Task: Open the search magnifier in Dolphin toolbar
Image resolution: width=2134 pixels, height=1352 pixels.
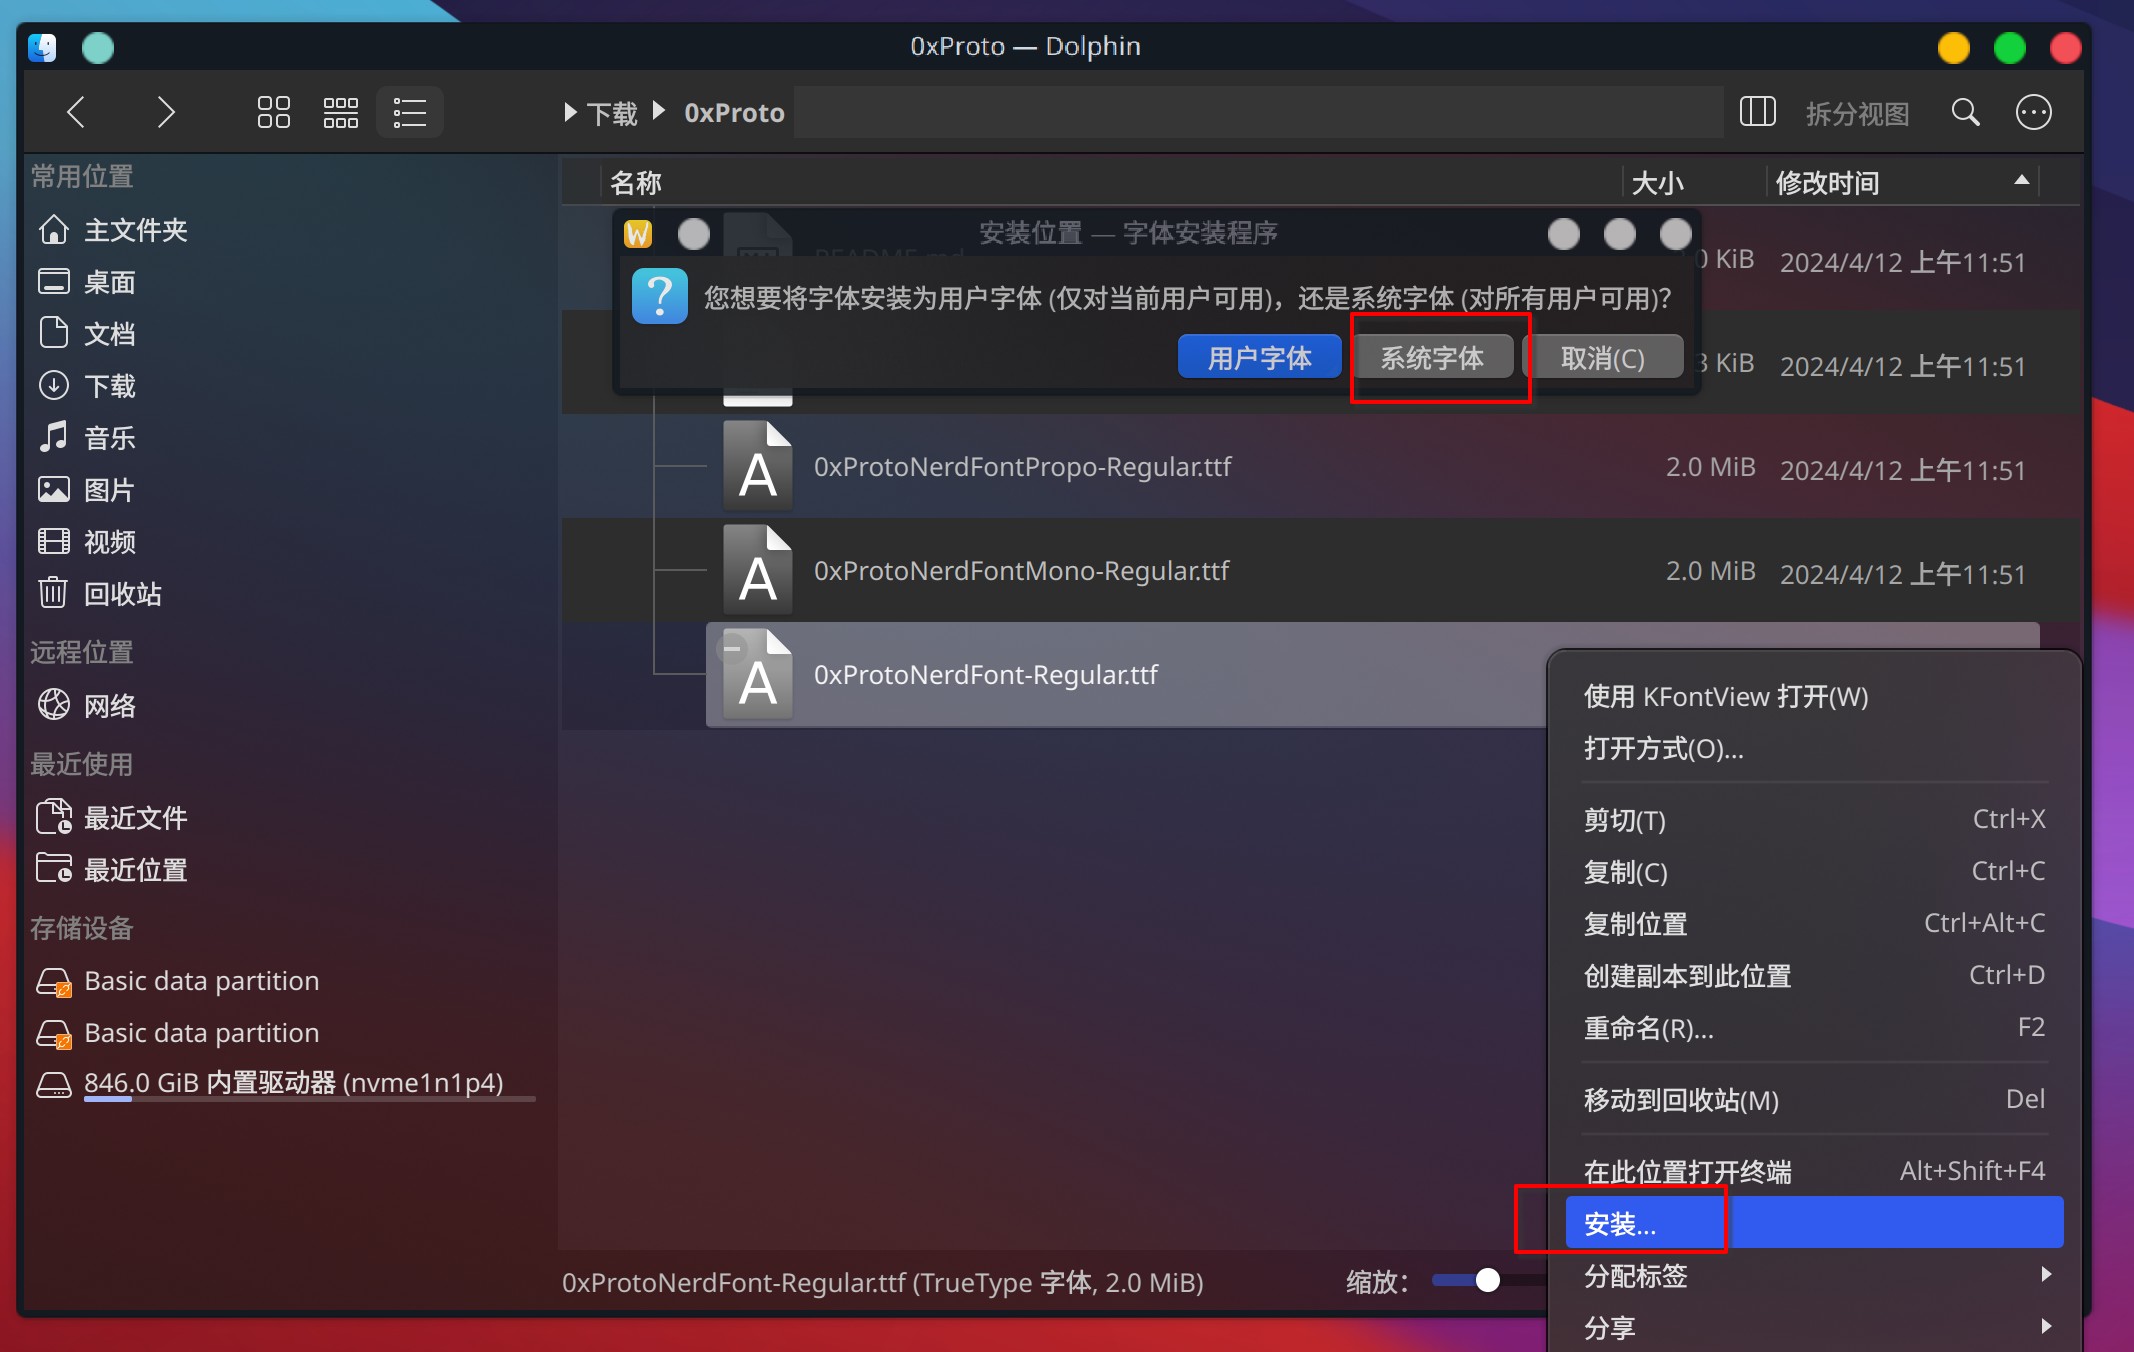Action: point(1965,112)
